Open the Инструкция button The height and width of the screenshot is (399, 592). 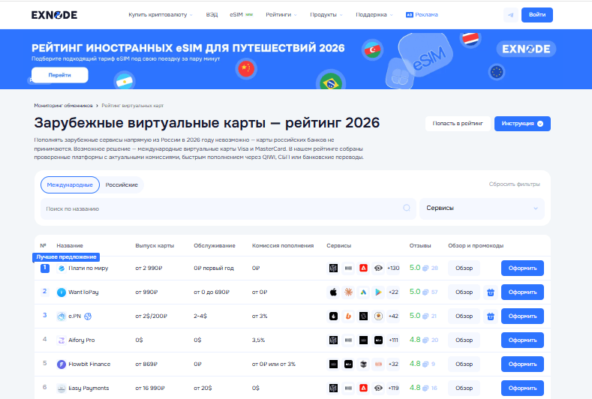(523, 123)
